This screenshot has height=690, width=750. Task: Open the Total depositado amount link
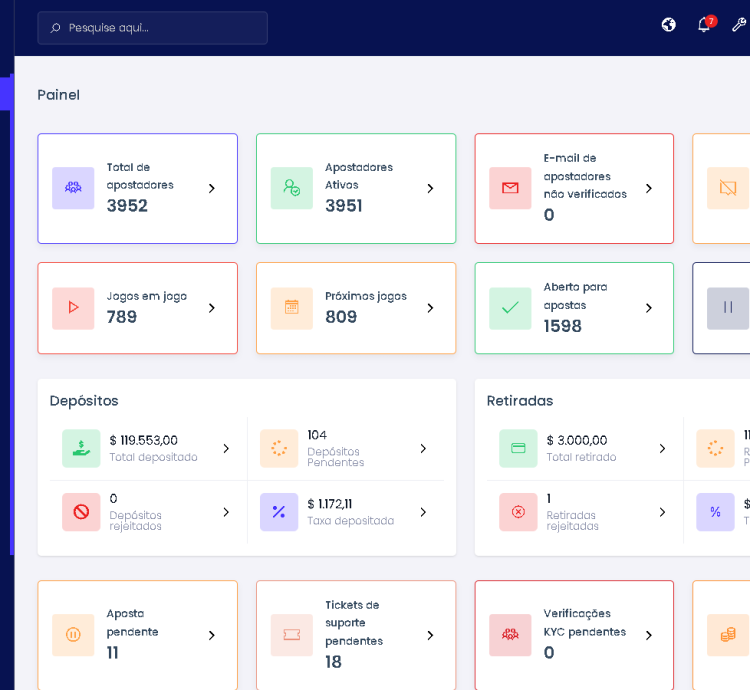pos(143,440)
